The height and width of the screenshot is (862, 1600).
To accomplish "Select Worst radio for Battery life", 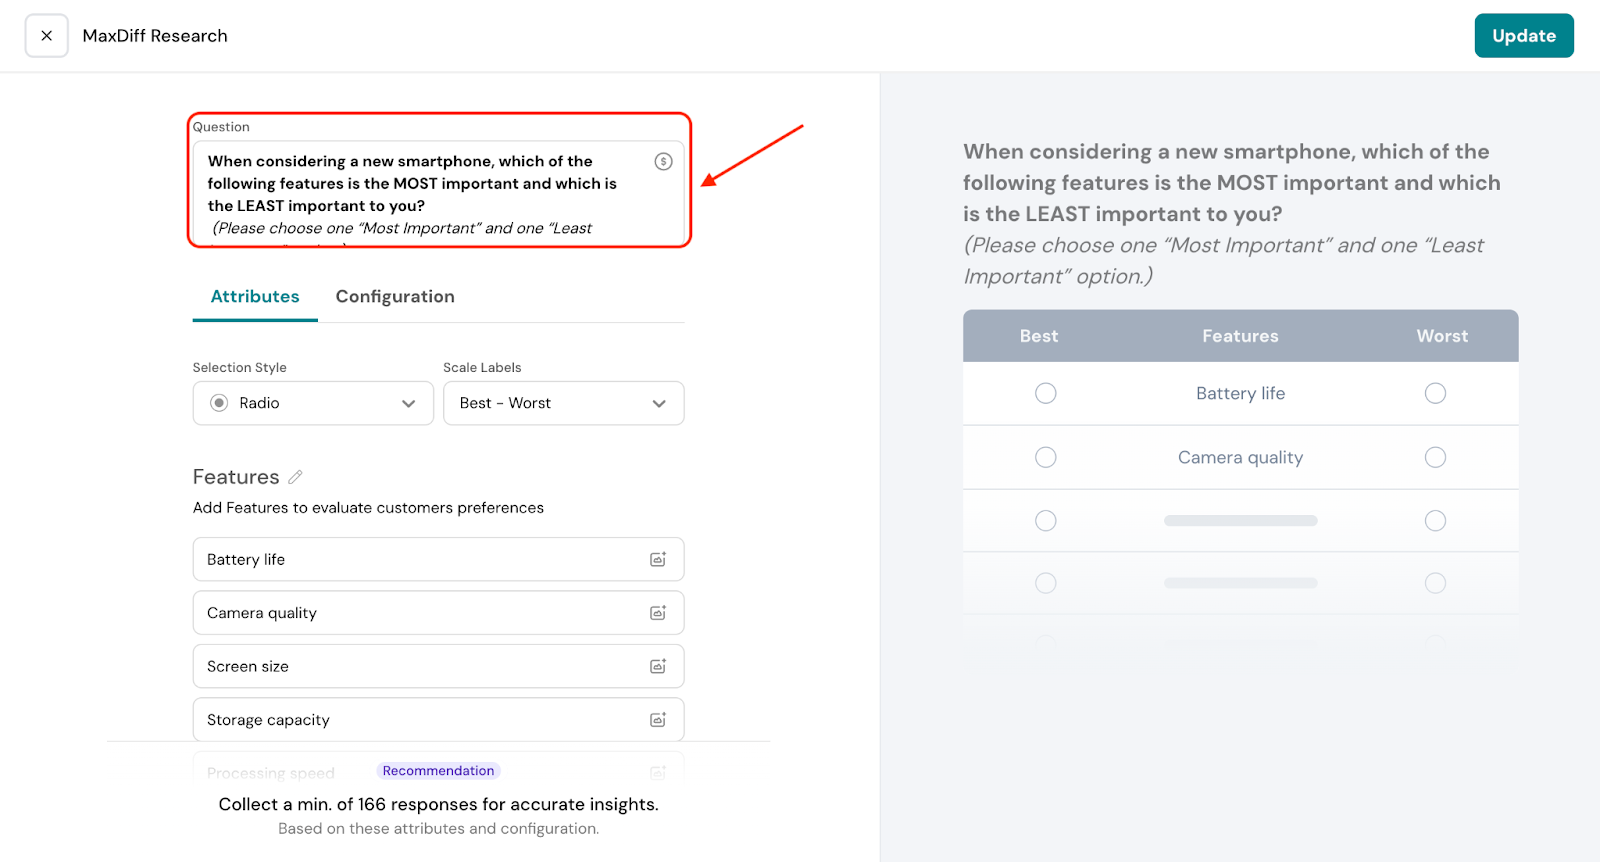I will point(1435,393).
